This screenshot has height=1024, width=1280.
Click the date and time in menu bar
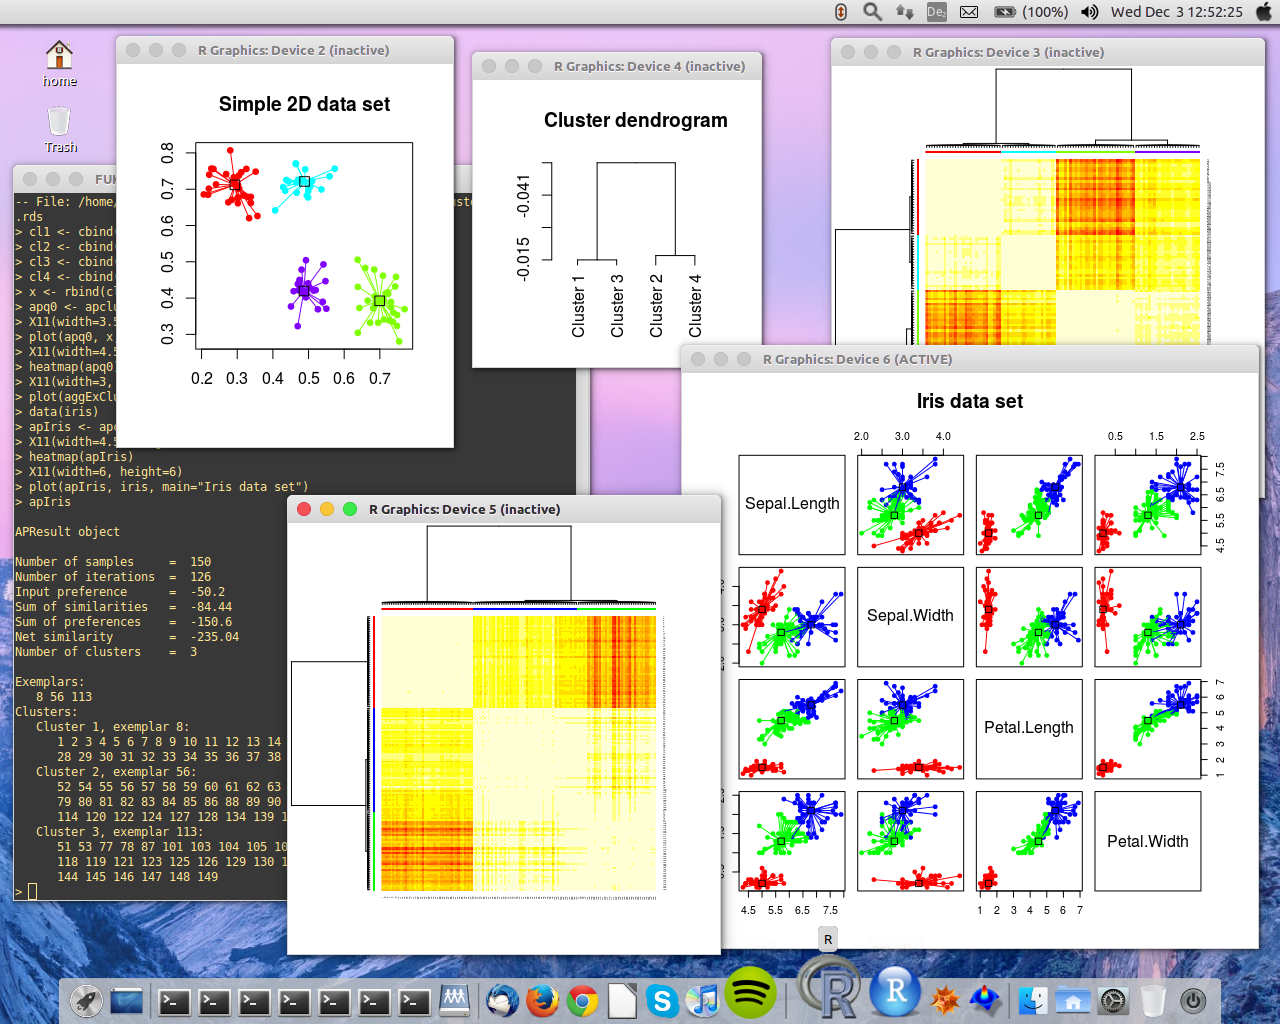[x=1176, y=12]
